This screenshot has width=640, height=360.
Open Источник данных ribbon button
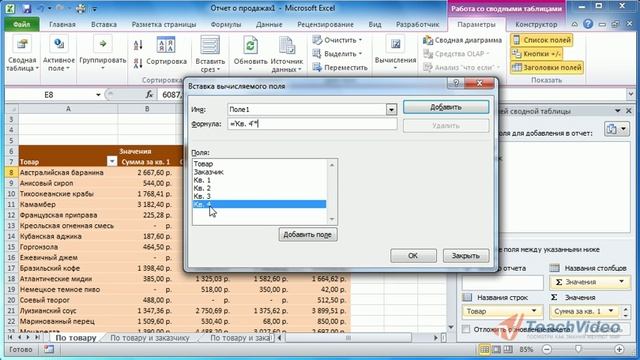[x=287, y=54]
